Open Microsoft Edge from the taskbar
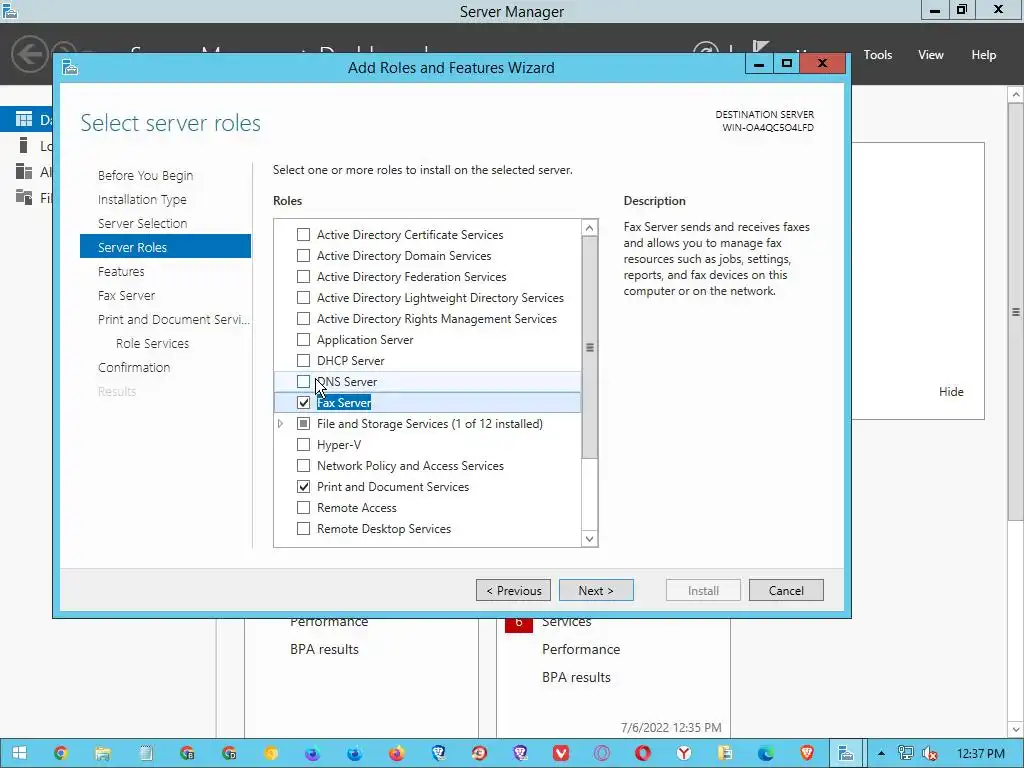1024x768 pixels. pos(765,753)
